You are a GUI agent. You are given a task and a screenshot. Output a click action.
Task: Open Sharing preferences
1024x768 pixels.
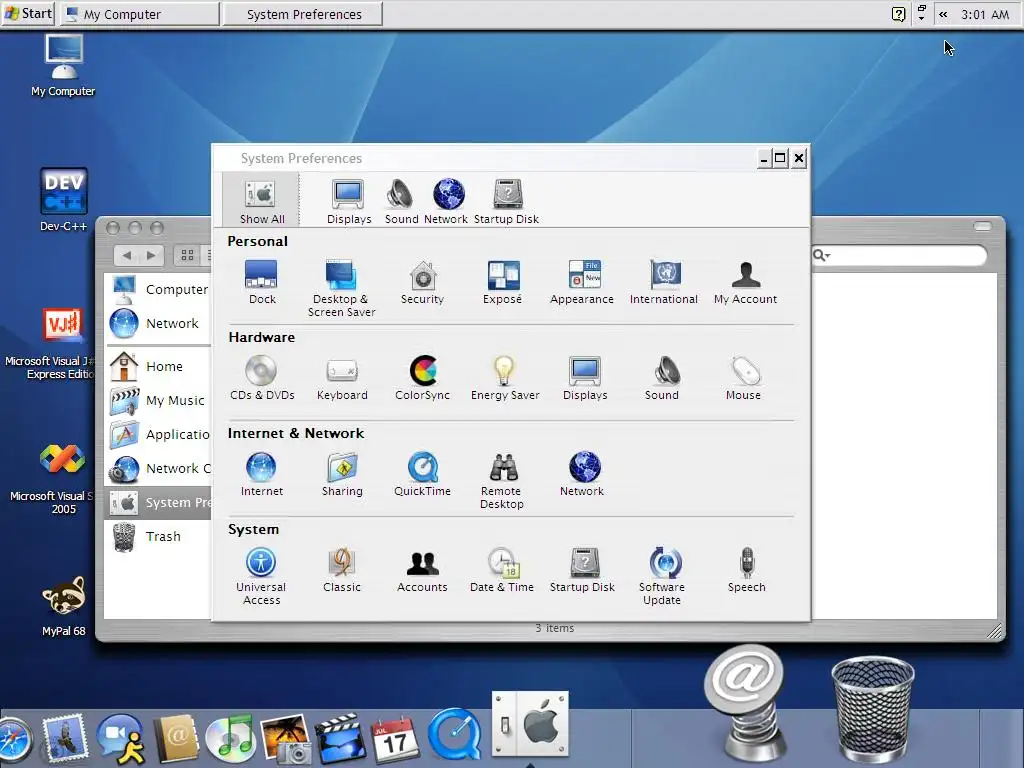pos(342,474)
